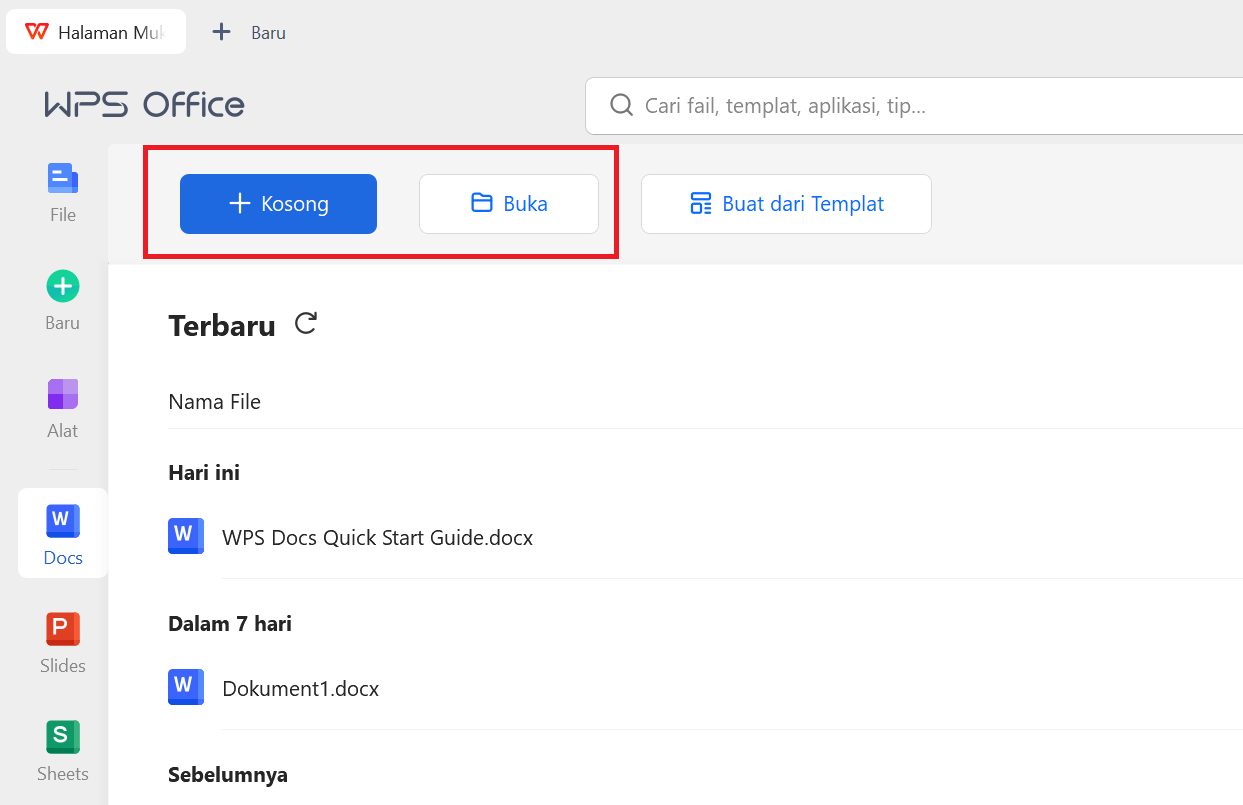Open Dokument1.docx from recent list
The width and height of the screenshot is (1243, 805).
click(x=300, y=689)
